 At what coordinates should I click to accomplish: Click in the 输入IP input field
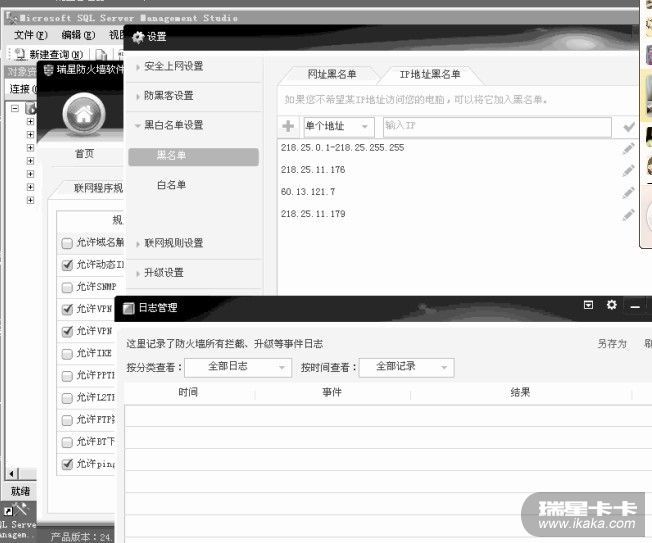tap(497, 126)
